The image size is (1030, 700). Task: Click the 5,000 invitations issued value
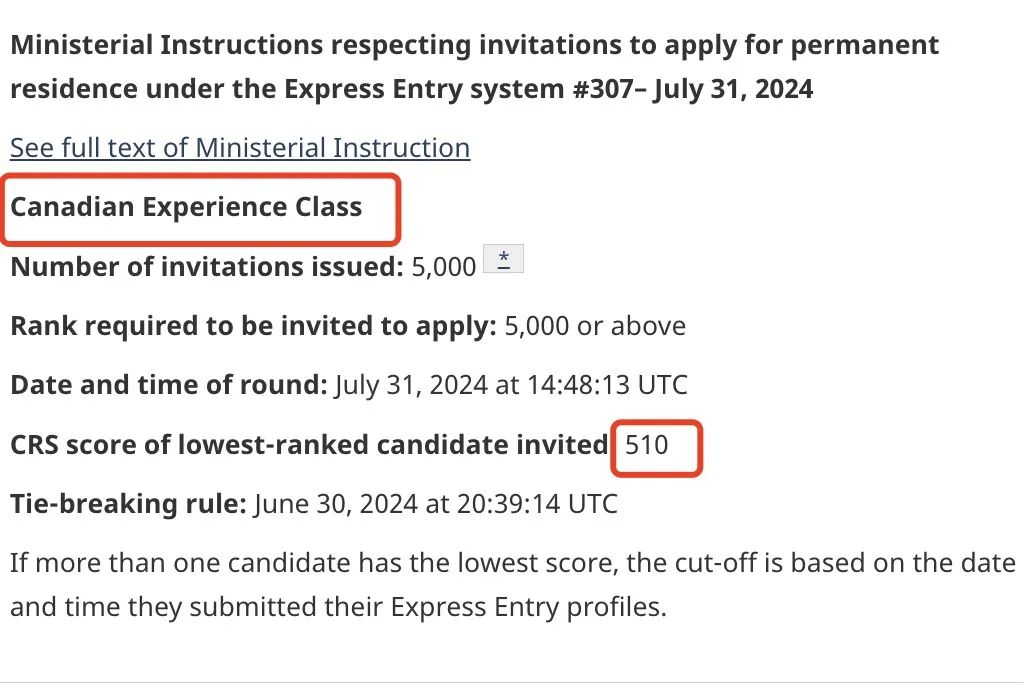tap(443, 267)
